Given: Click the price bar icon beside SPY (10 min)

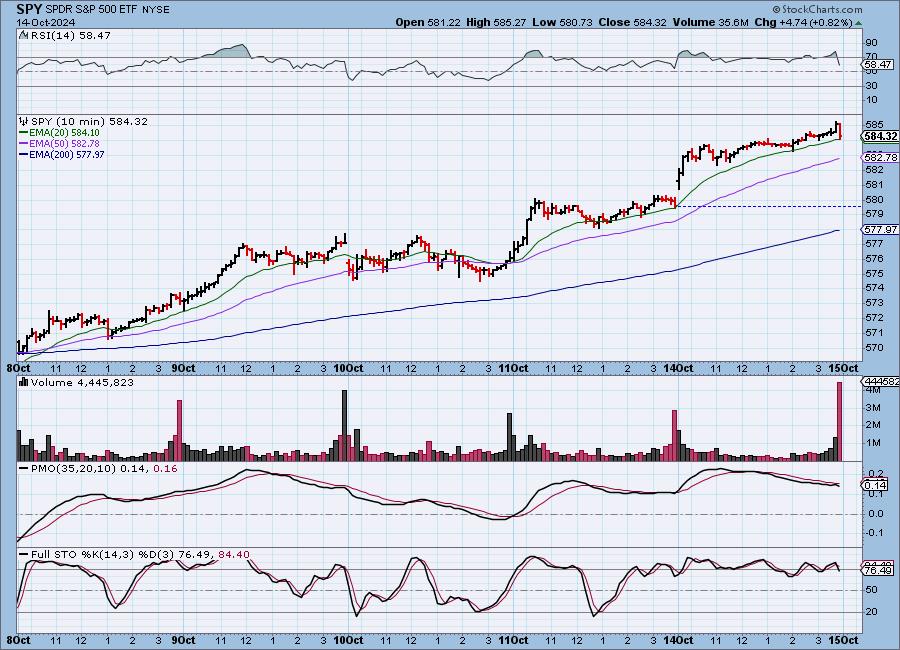Looking at the screenshot, I should [24, 121].
